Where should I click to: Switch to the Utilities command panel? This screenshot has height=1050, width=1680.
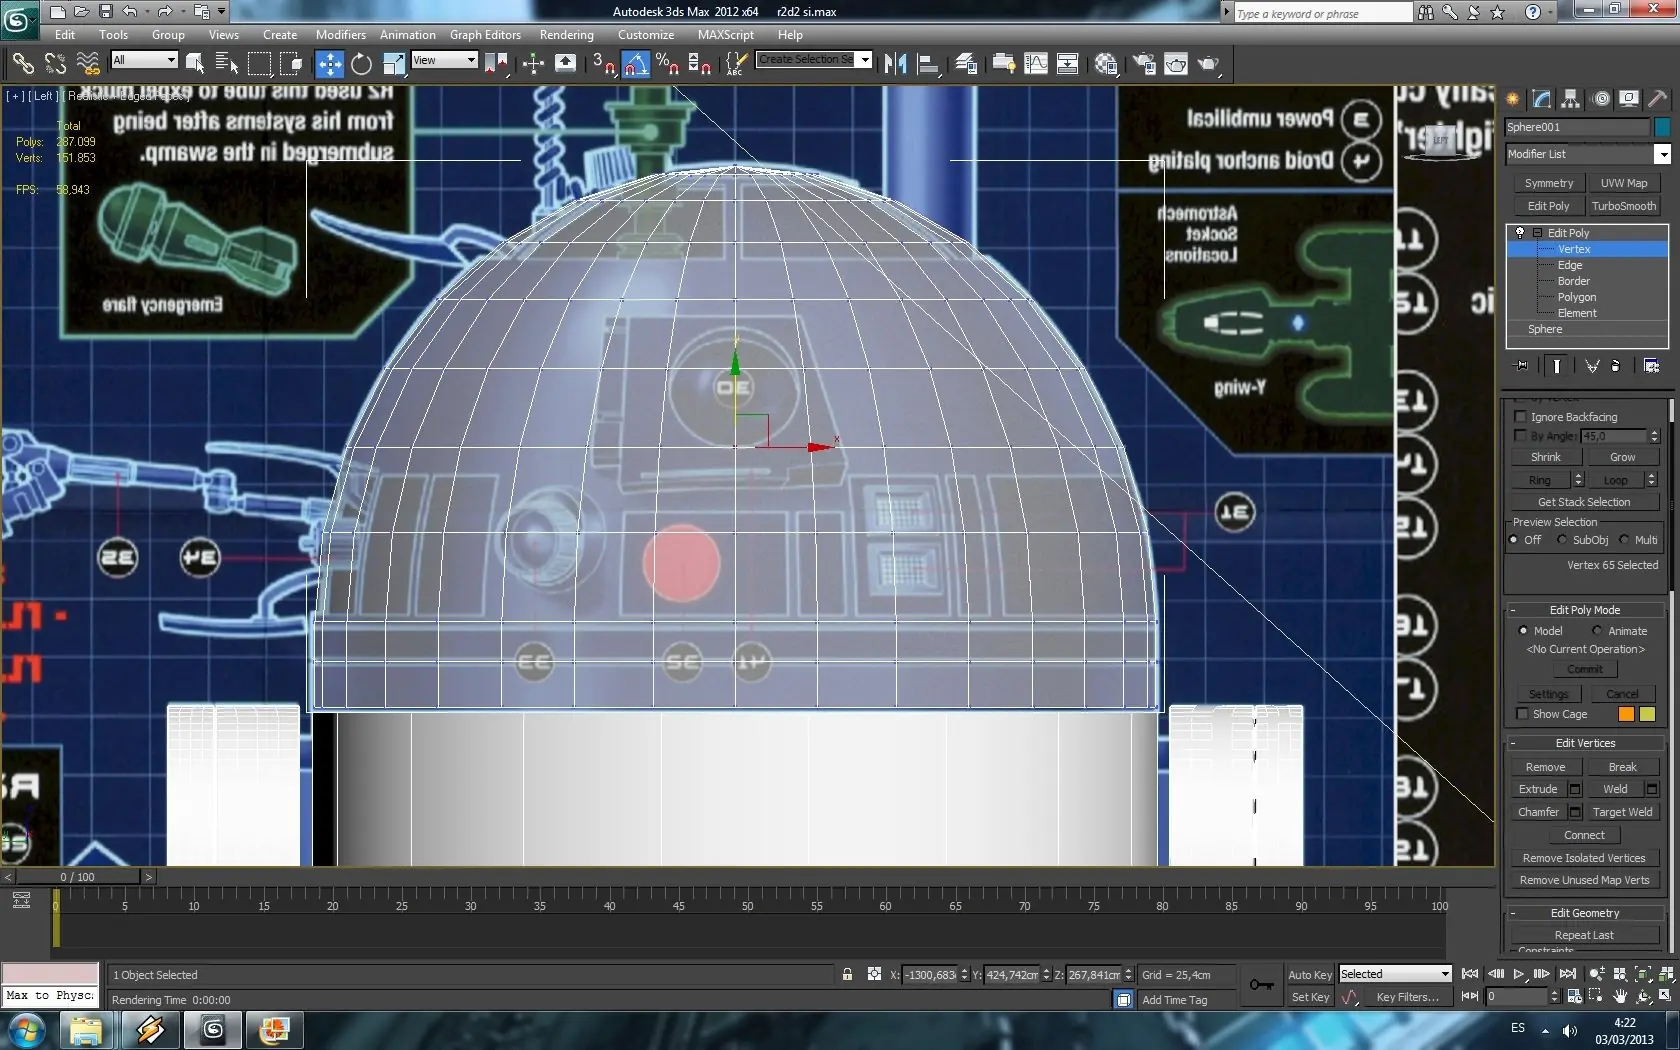(1658, 98)
